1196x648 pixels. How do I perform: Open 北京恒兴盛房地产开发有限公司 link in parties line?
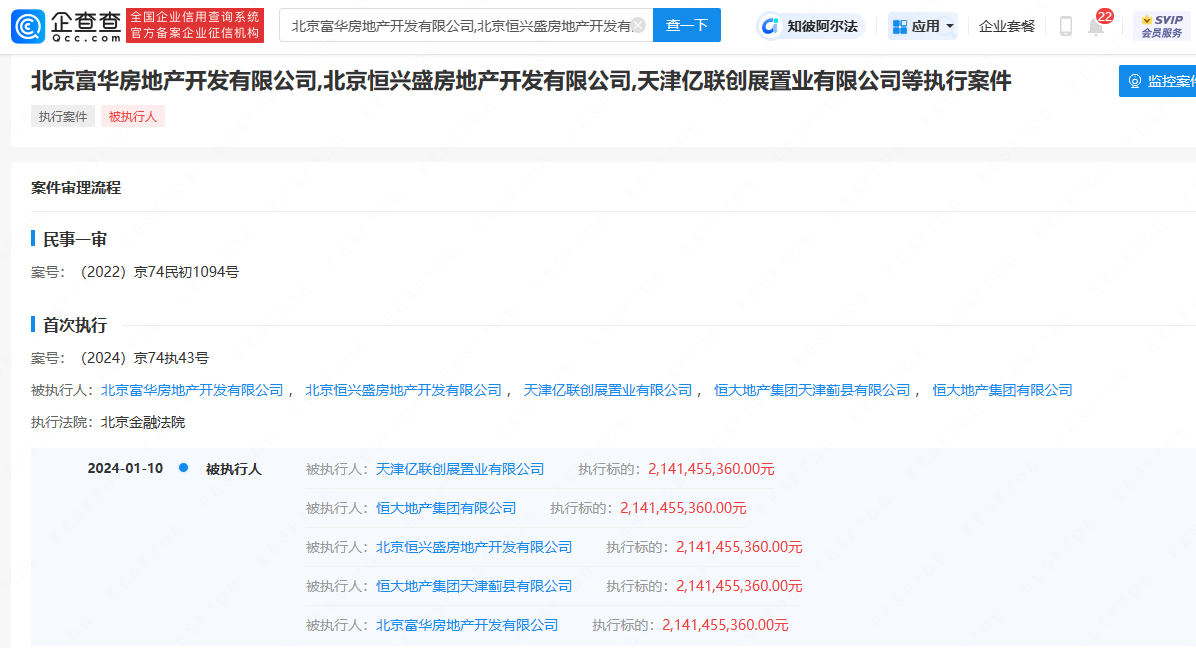pyautogui.click(x=403, y=390)
